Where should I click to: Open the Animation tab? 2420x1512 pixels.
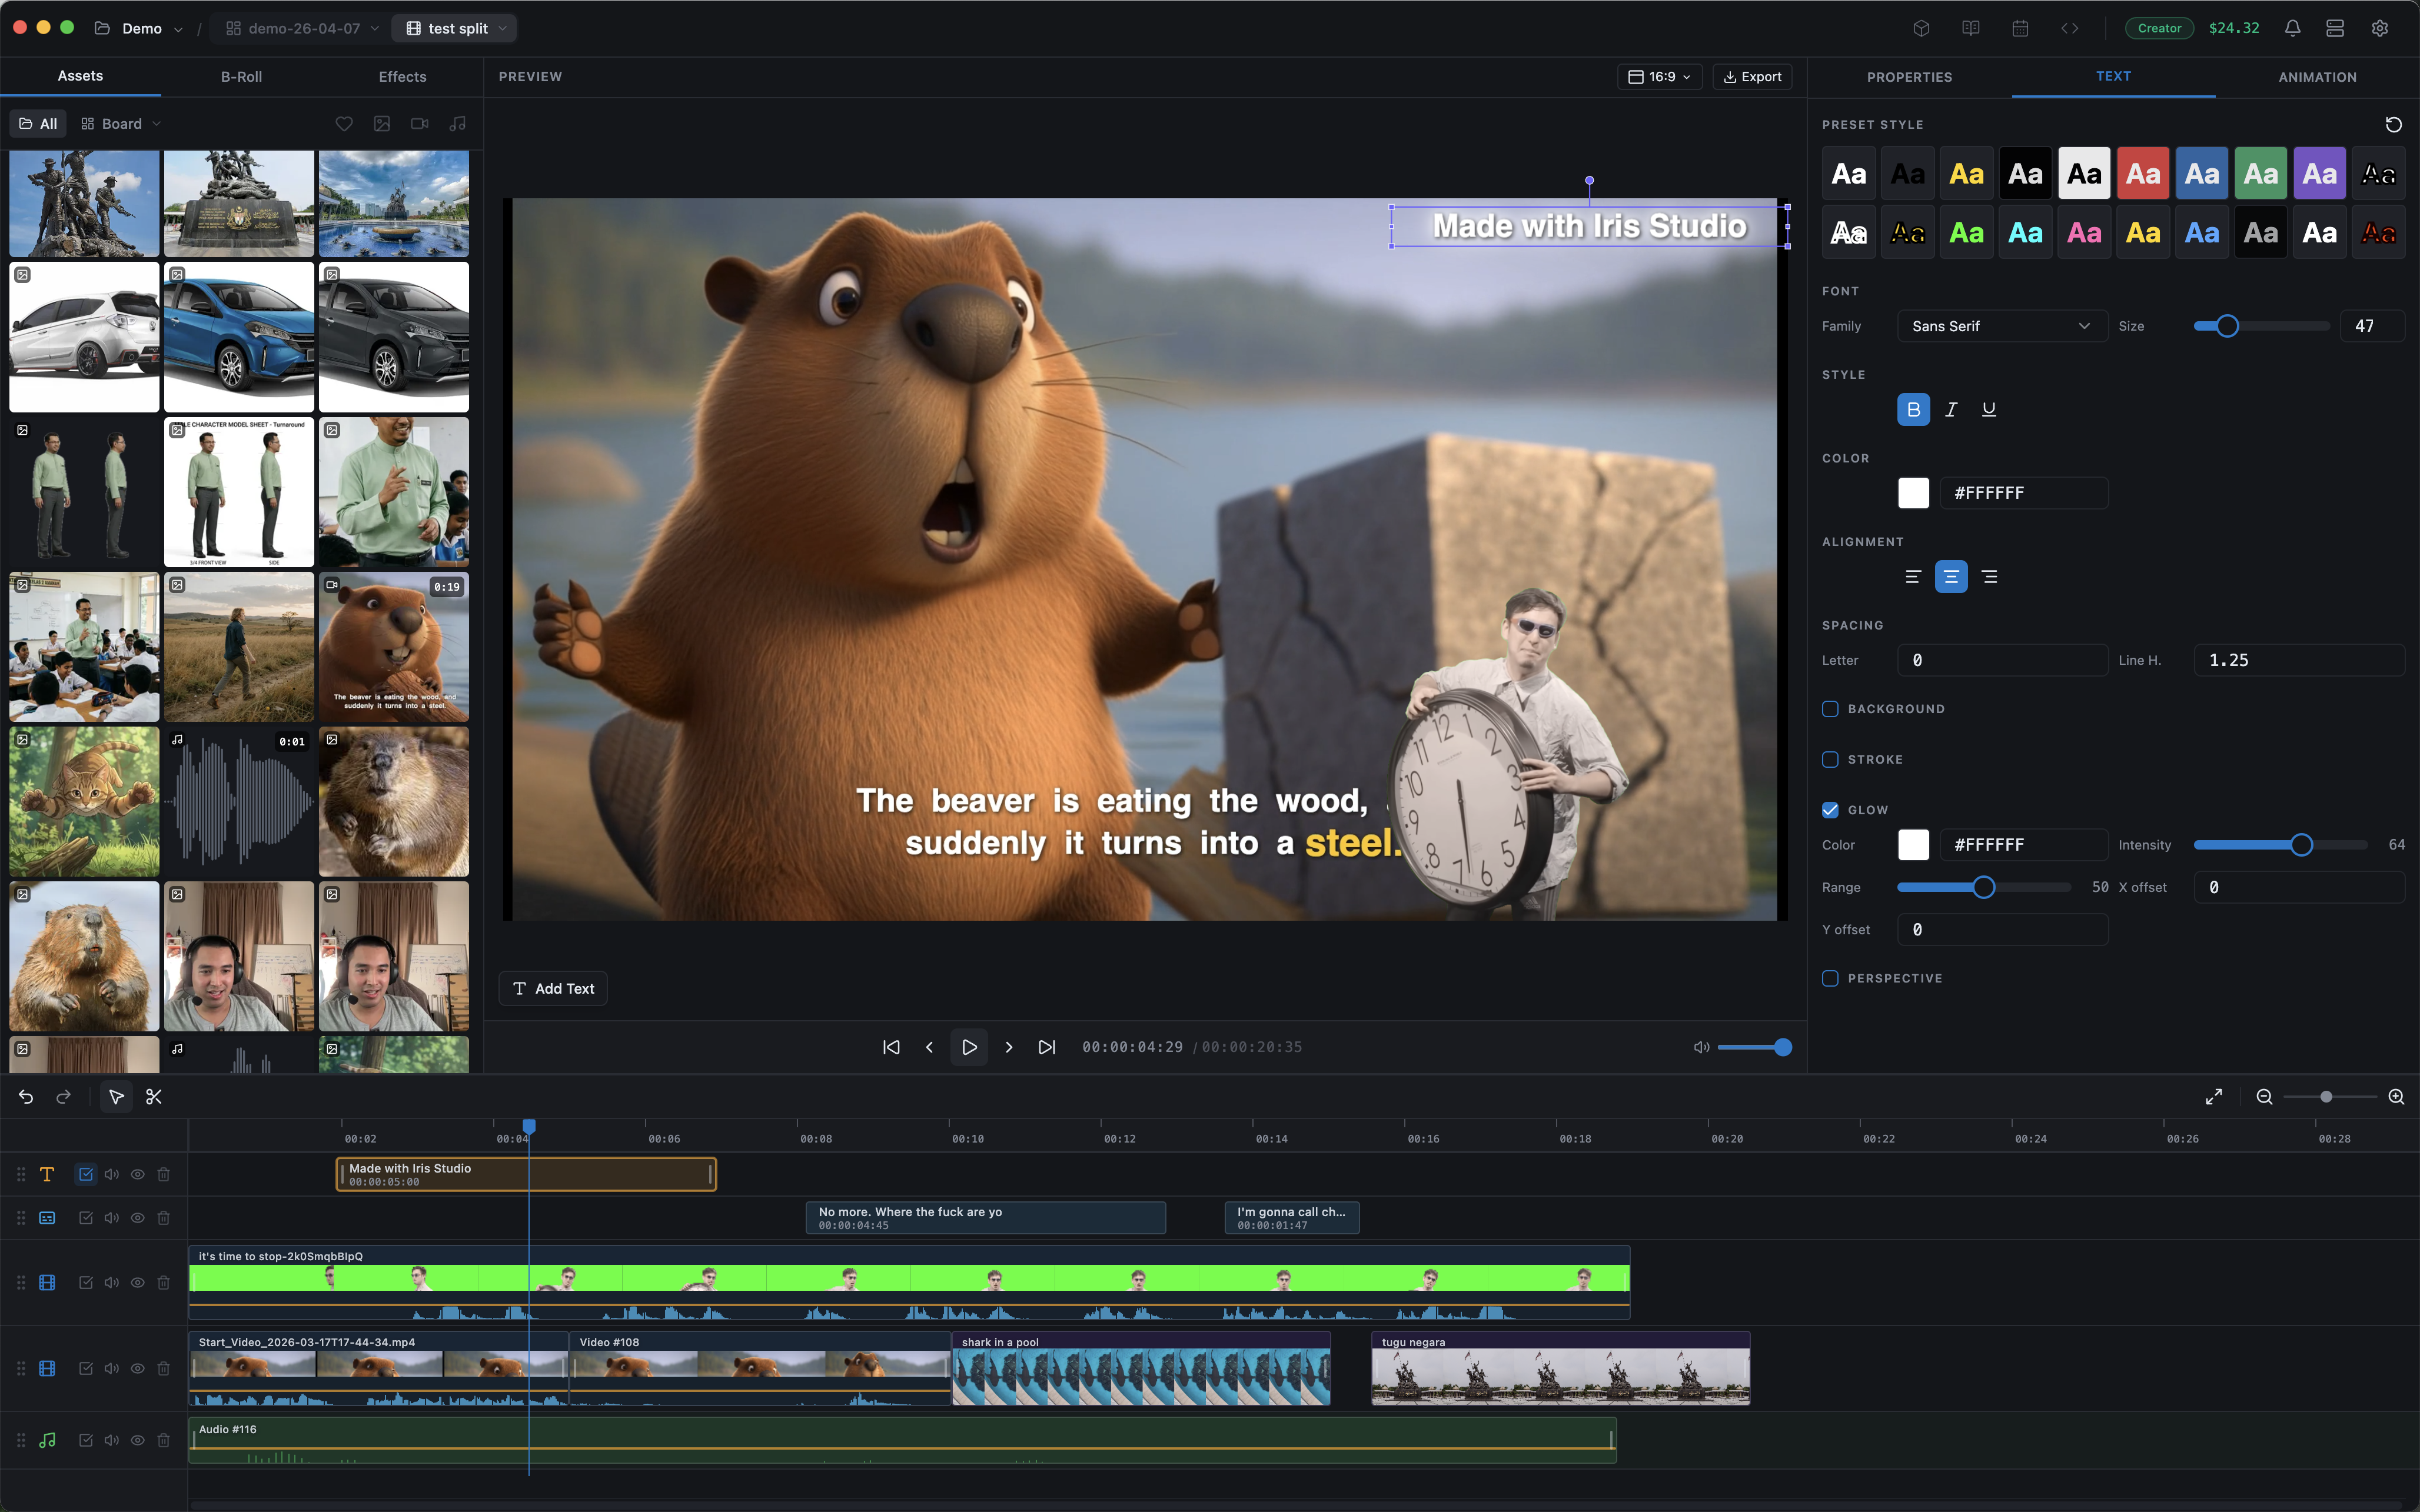point(2317,77)
